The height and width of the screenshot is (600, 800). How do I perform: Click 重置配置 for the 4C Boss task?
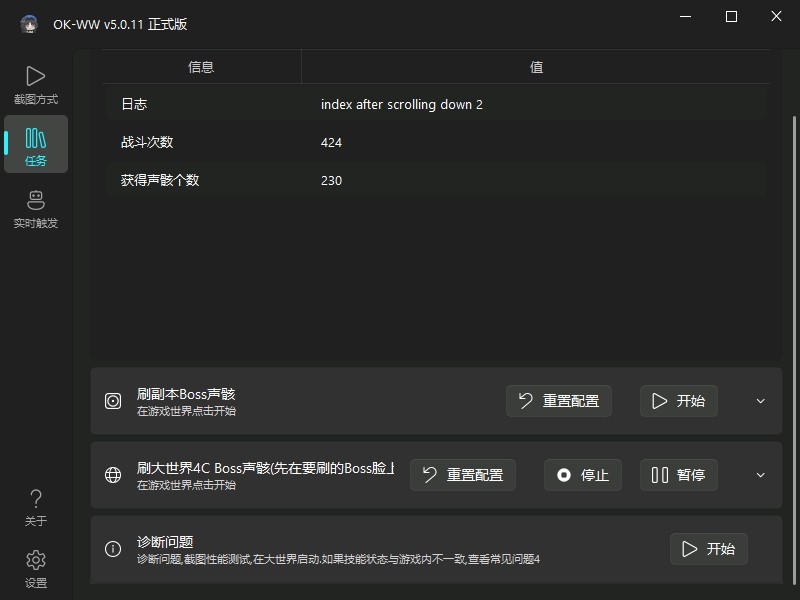(x=462, y=475)
